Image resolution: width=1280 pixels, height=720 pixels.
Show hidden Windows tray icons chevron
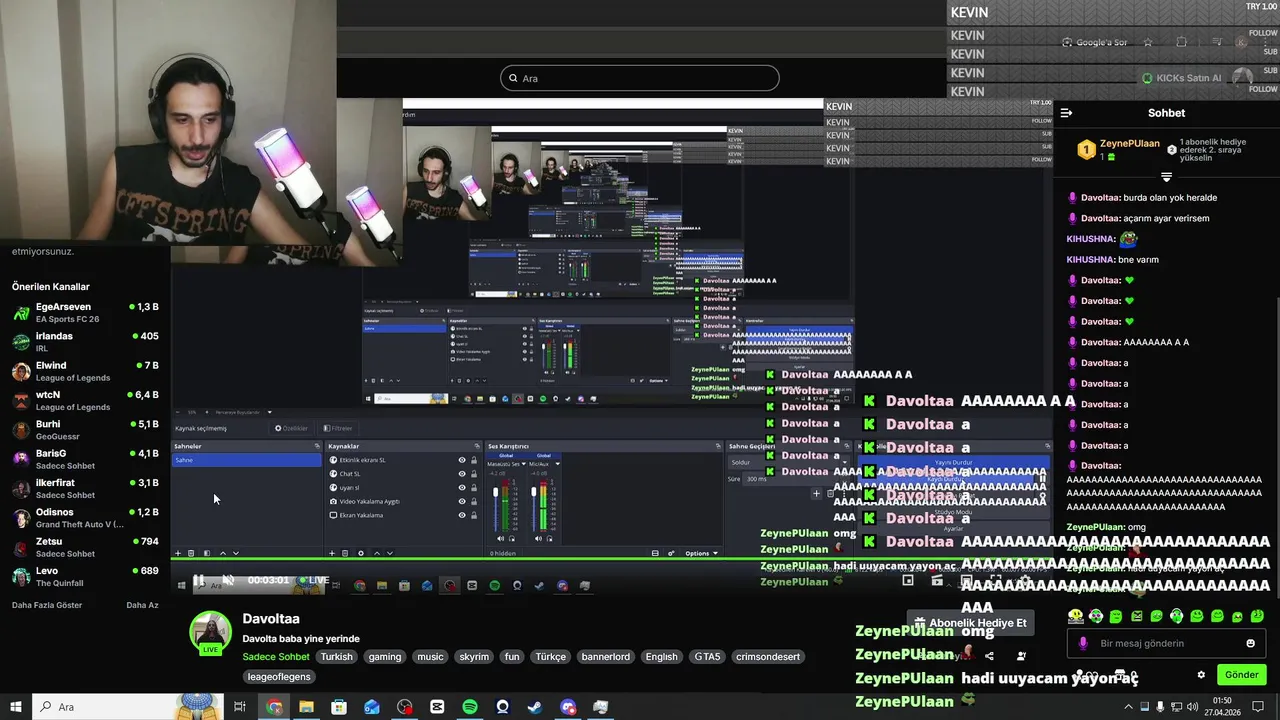click(1128, 707)
